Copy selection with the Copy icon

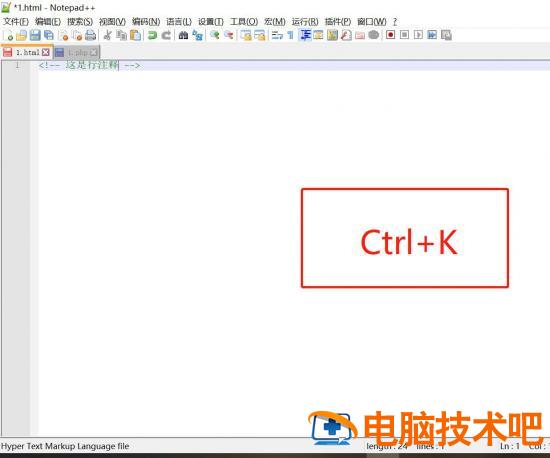click(x=121, y=35)
